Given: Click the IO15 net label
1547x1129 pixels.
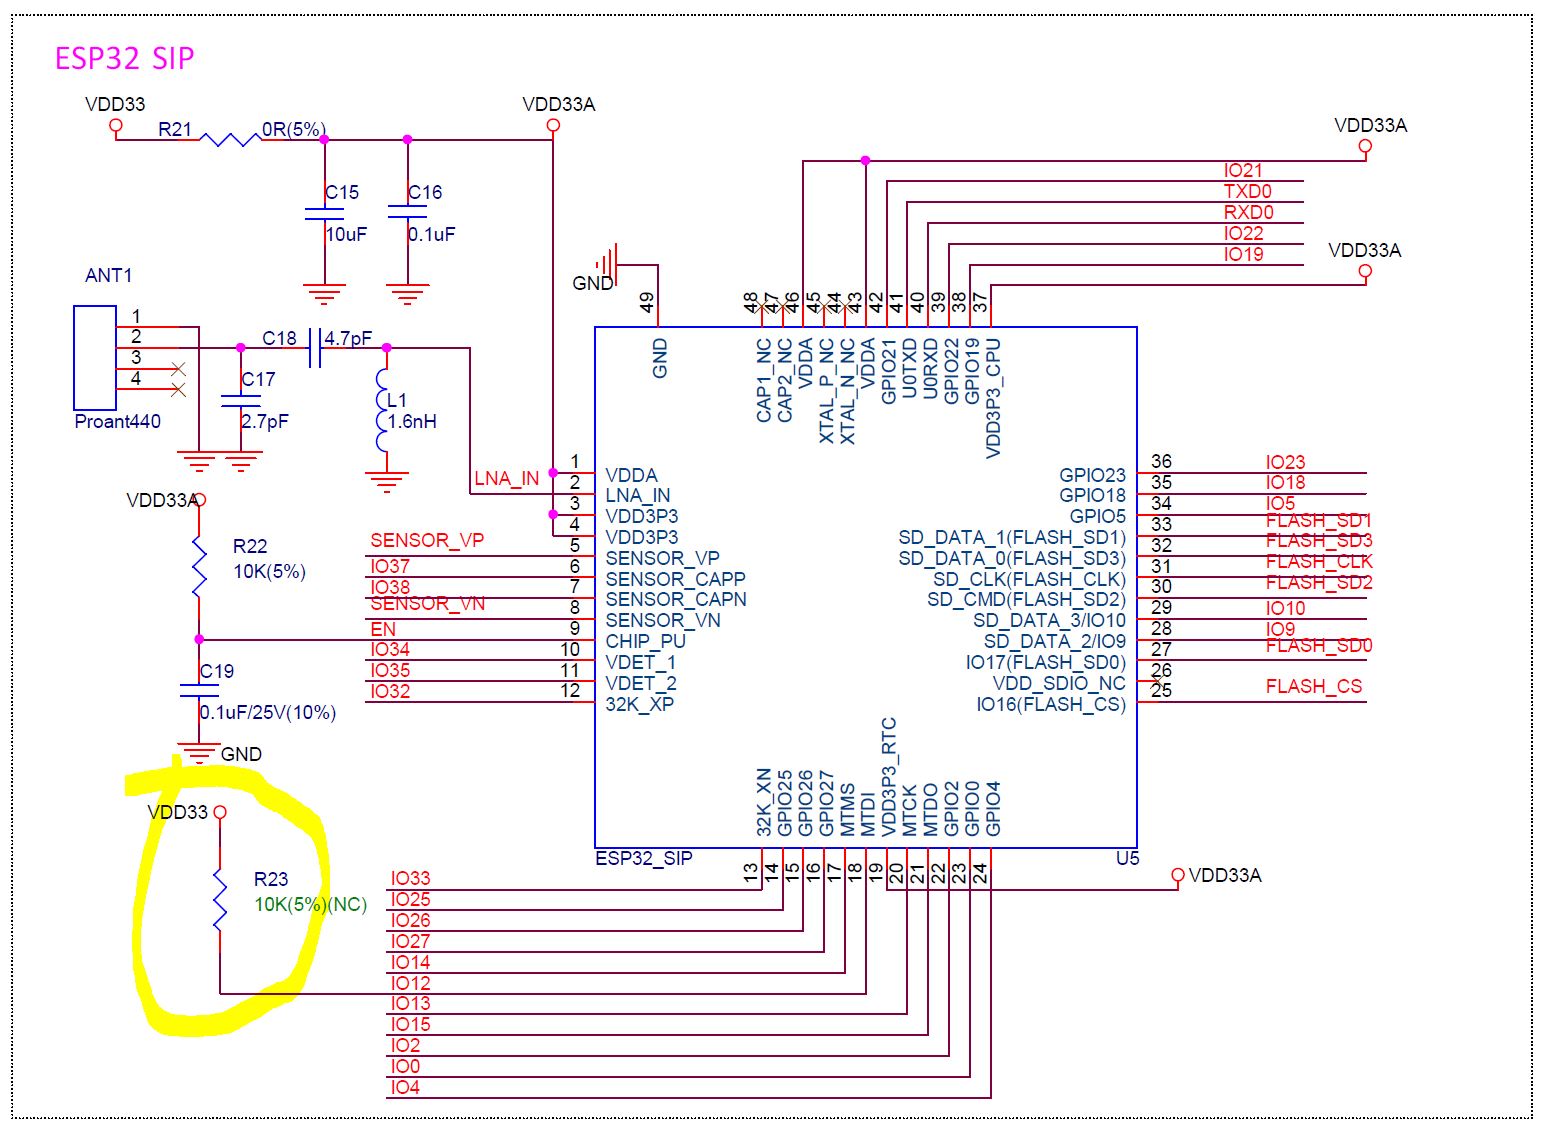Looking at the screenshot, I should coord(411,1025).
